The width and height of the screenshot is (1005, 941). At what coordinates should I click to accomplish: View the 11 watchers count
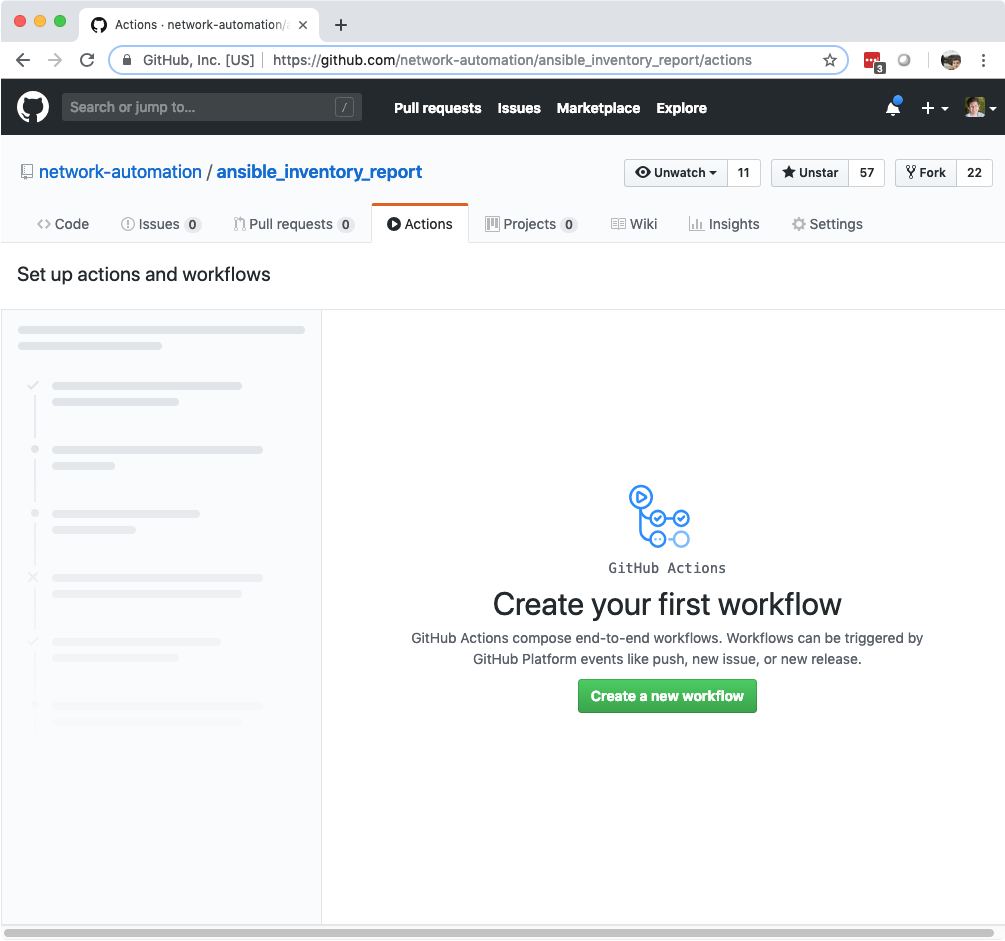(743, 172)
